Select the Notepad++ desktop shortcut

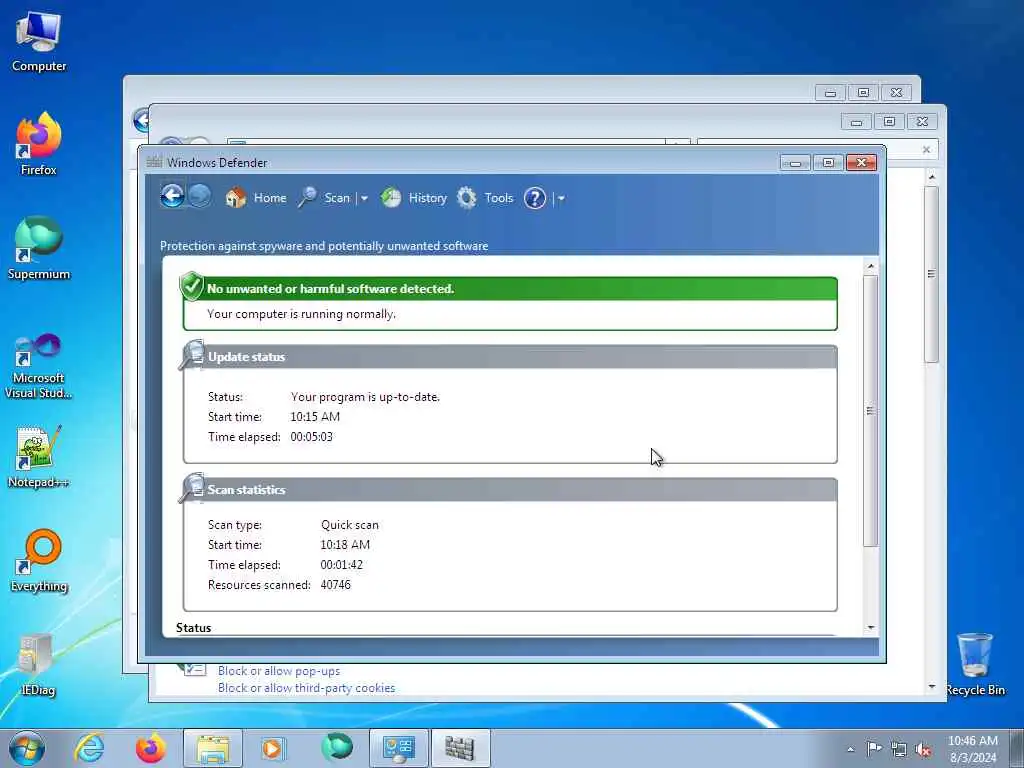[x=39, y=456]
